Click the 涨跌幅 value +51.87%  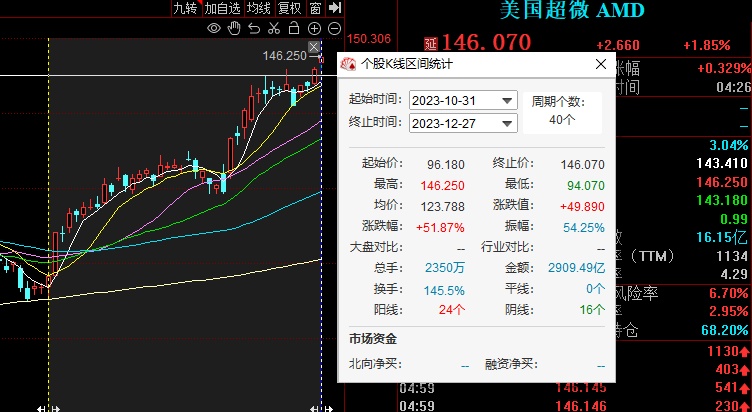[440, 228]
